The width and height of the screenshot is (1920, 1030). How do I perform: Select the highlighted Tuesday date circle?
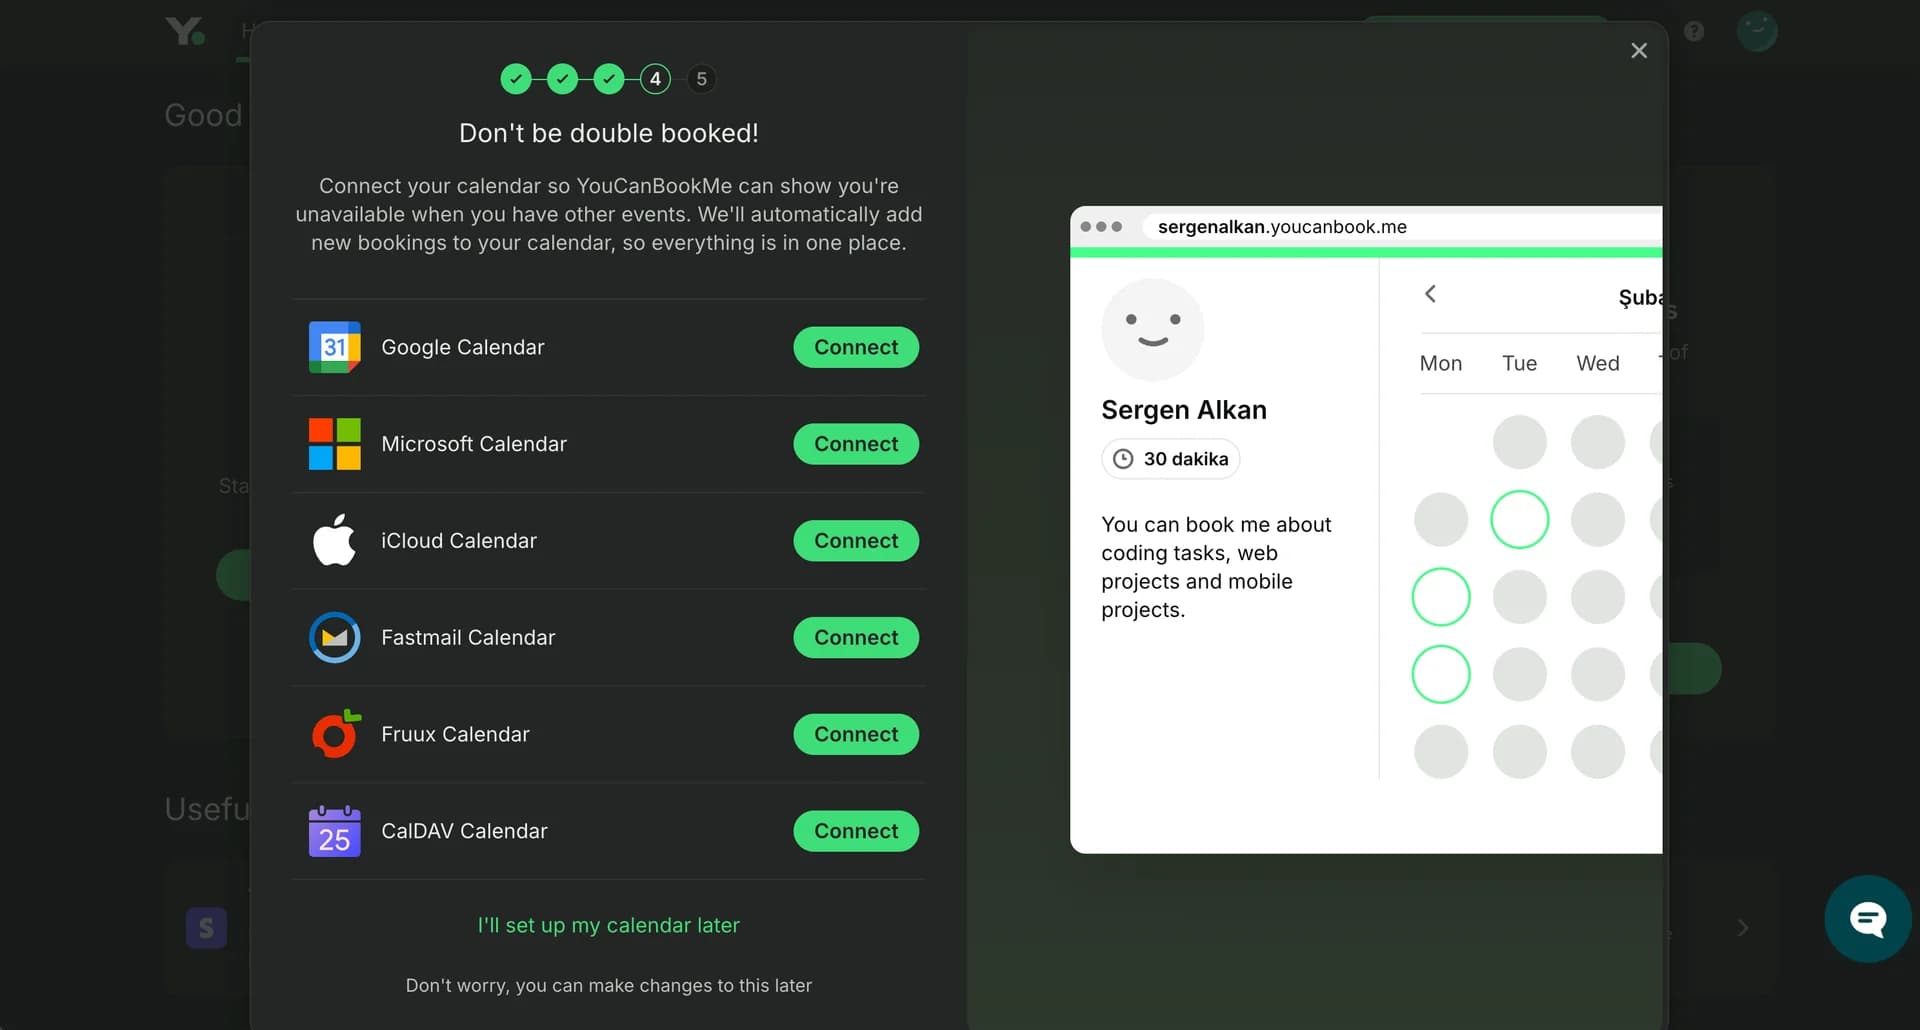tap(1520, 519)
